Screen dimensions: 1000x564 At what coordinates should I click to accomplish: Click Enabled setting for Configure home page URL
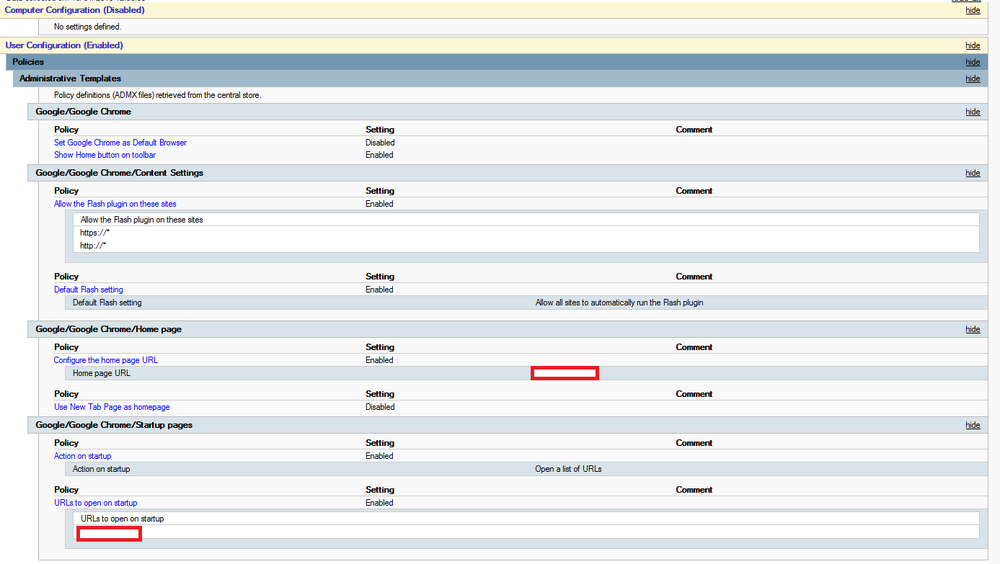pos(379,360)
